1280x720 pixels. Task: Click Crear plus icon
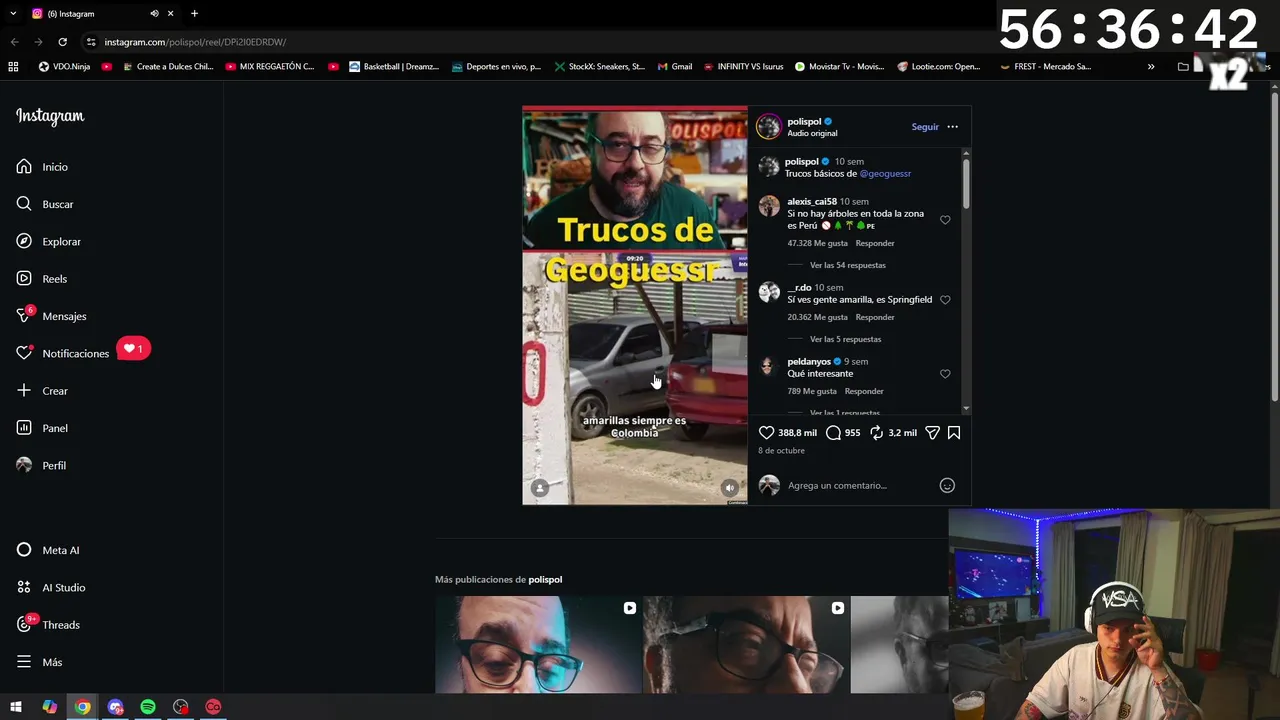[24, 391]
